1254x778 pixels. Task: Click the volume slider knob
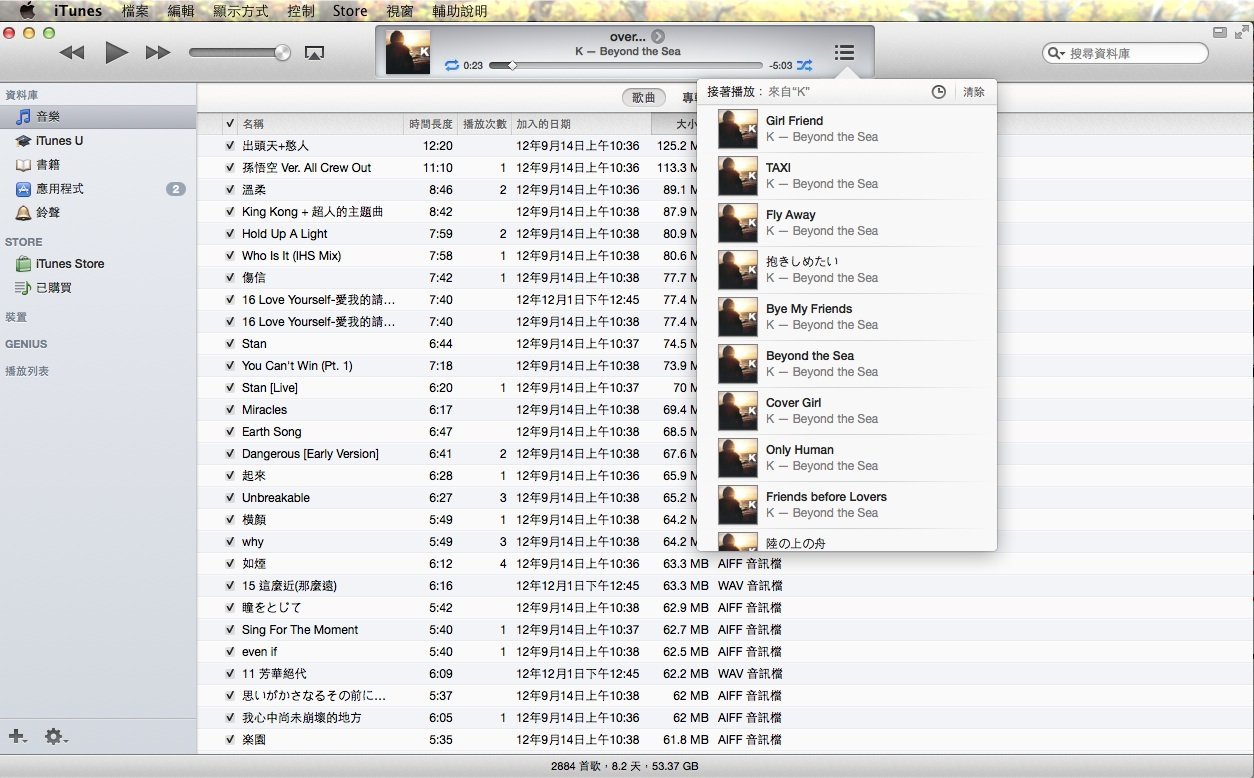283,53
